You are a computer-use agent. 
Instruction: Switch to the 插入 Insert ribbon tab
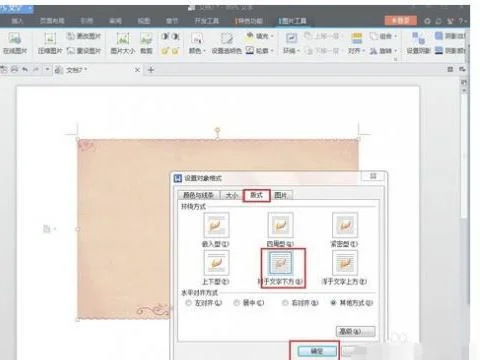tap(17, 21)
